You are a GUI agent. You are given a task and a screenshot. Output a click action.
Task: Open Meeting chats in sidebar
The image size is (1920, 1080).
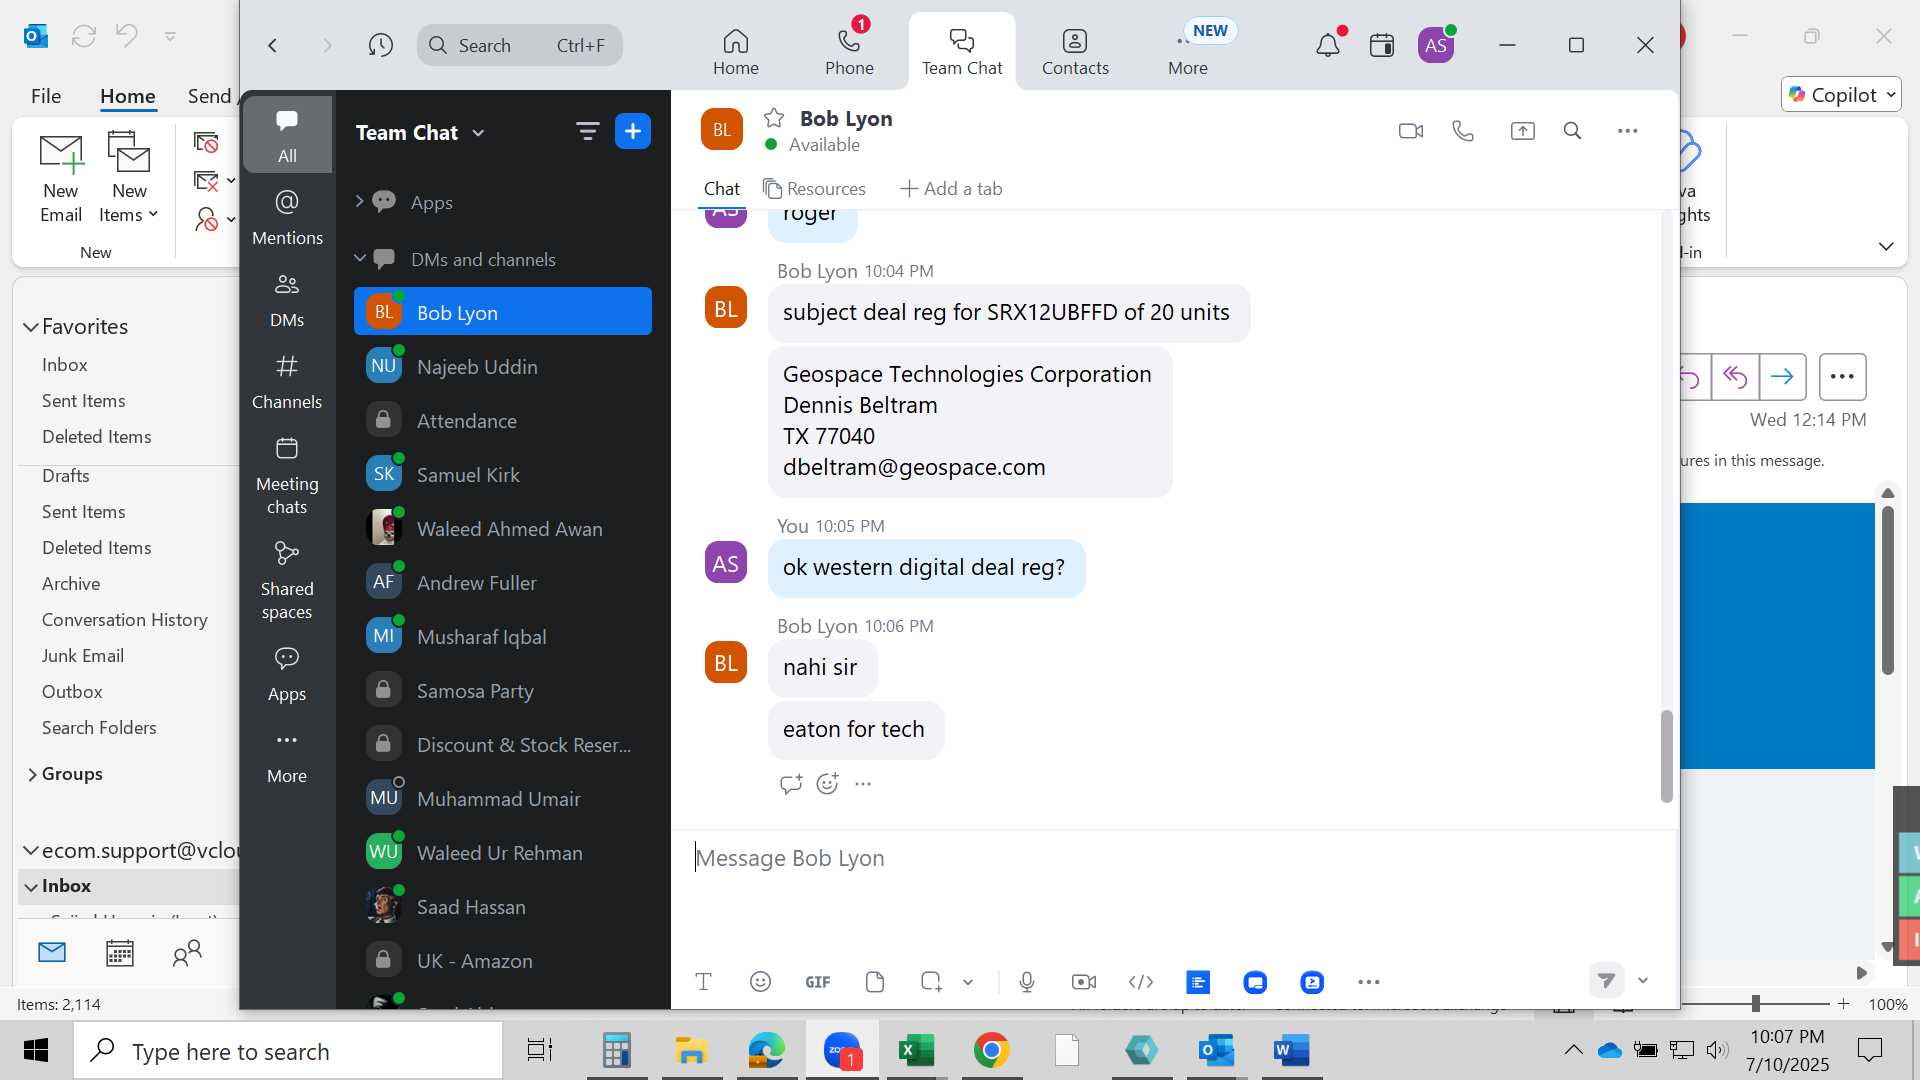point(287,475)
